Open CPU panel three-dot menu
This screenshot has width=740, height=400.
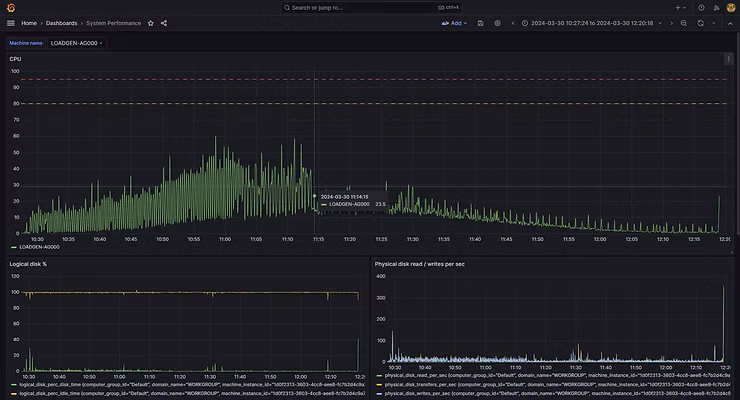(x=728, y=59)
